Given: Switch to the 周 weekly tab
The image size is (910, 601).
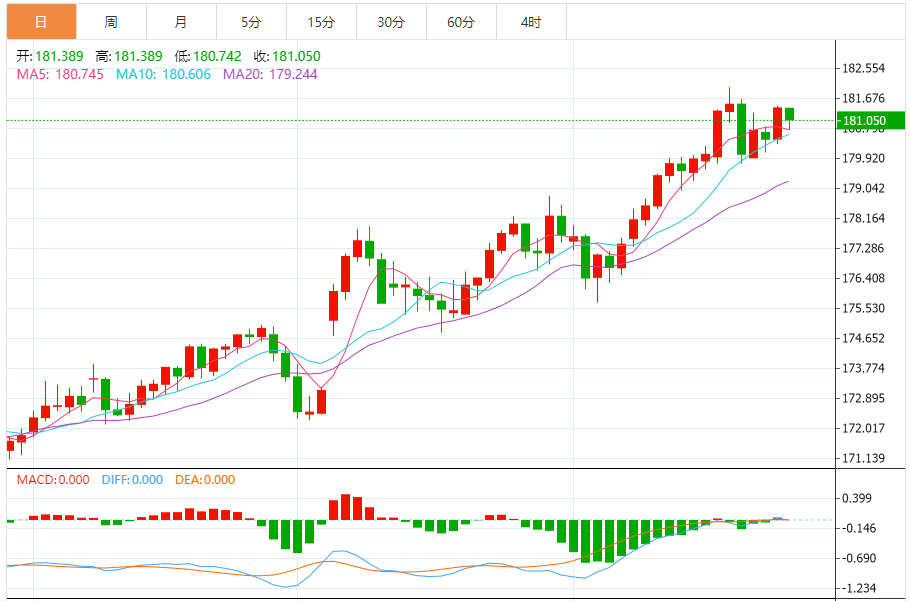Looking at the screenshot, I should tap(111, 22).
